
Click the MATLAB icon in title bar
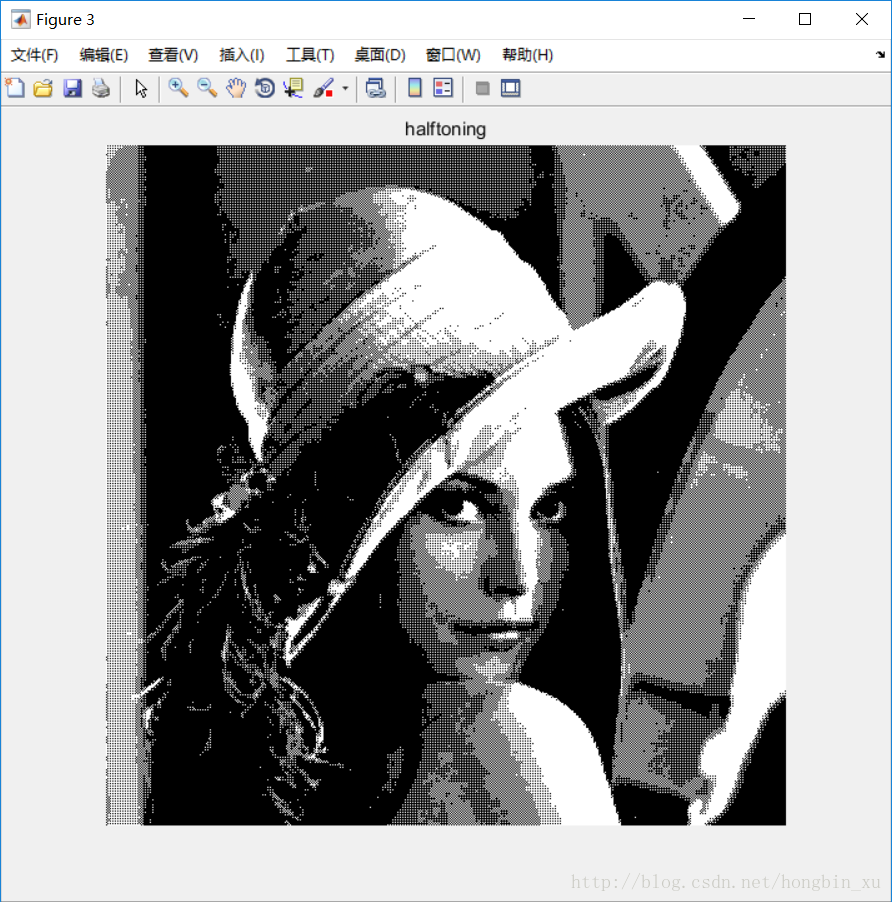click(21, 20)
